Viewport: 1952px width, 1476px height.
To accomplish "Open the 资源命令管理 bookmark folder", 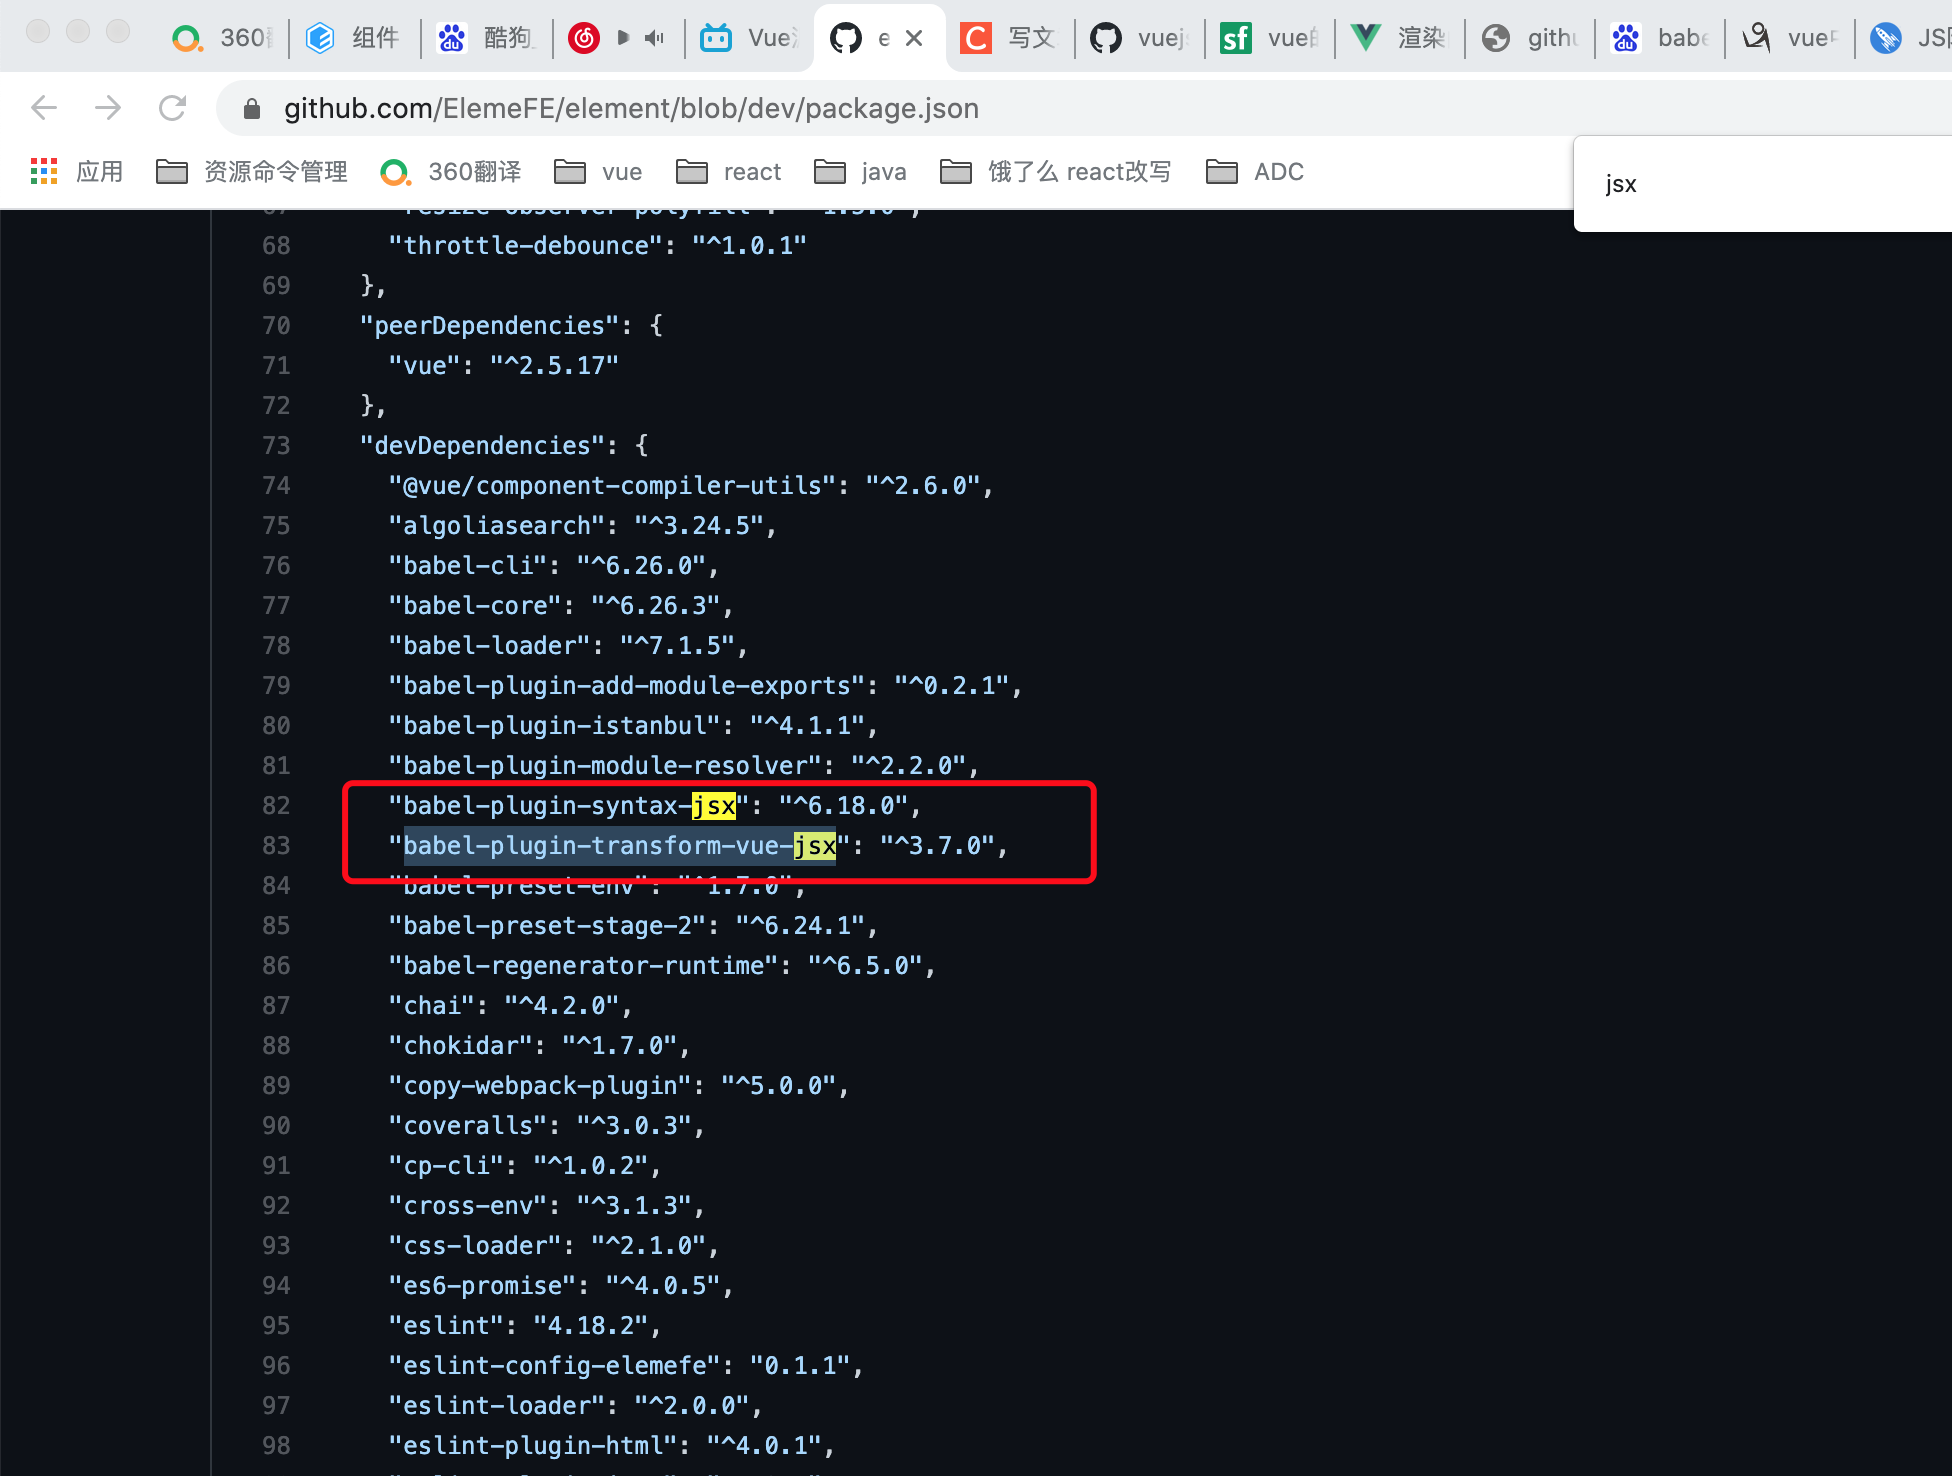I will [252, 172].
